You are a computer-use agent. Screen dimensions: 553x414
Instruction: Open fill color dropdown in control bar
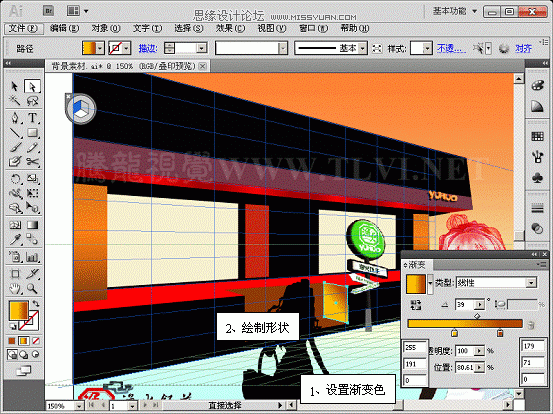coord(100,48)
